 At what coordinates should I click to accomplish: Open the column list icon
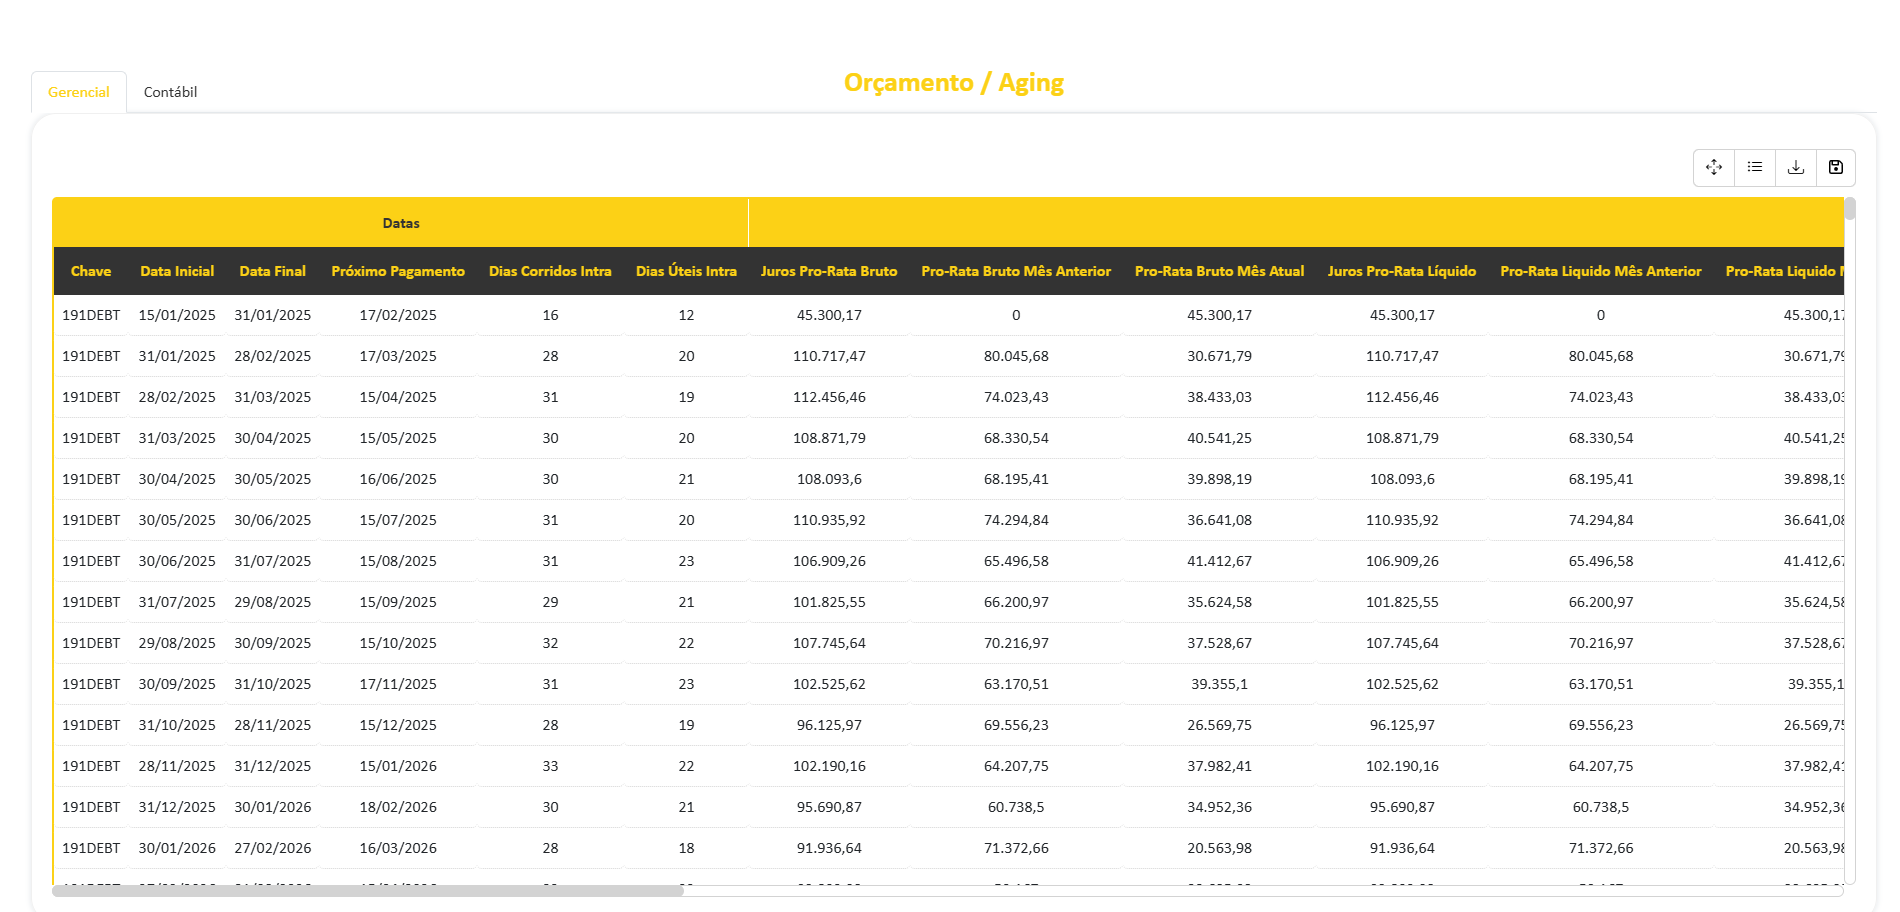tap(1754, 167)
